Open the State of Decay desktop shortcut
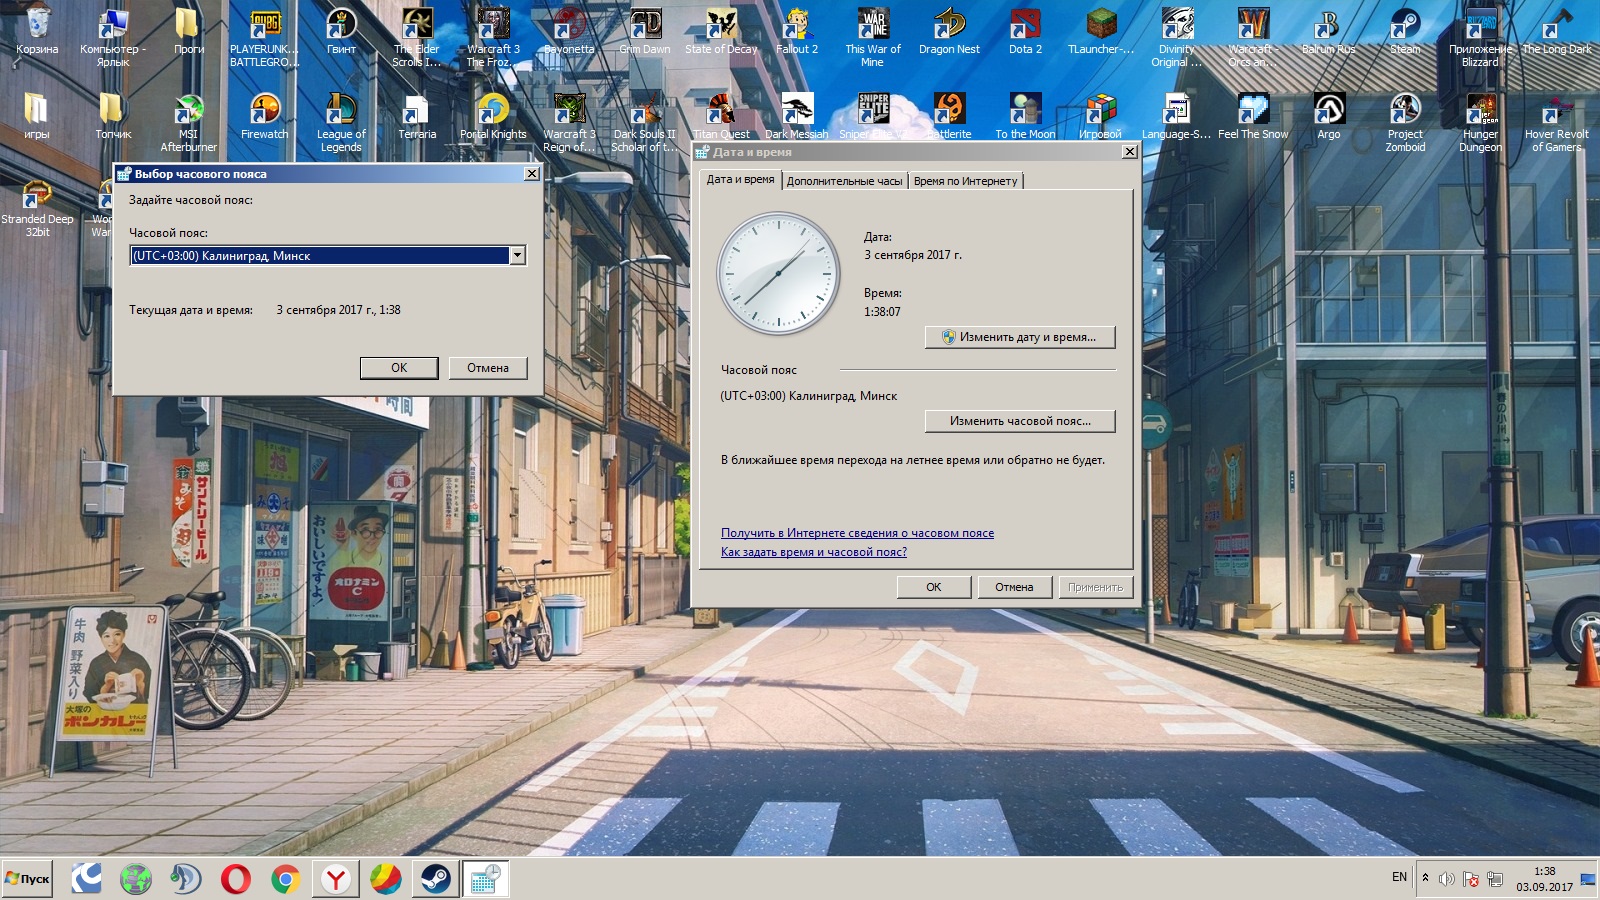Screen dimensions: 1600x900 pyautogui.click(x=721, y=32)
